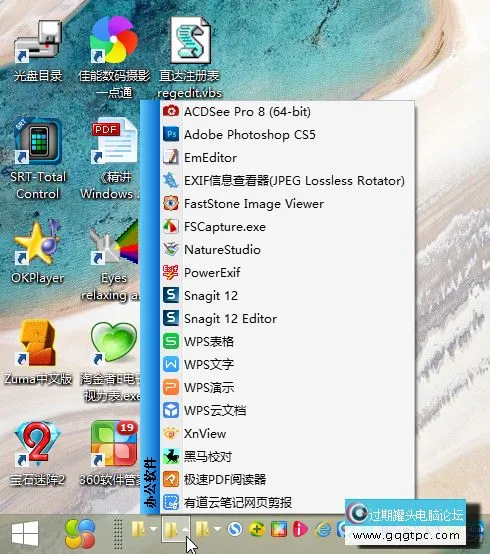Expand the third folder toolbar dropdown arrow
The image size is (490, 554).
pyautogui.click(x=217, y=529)
